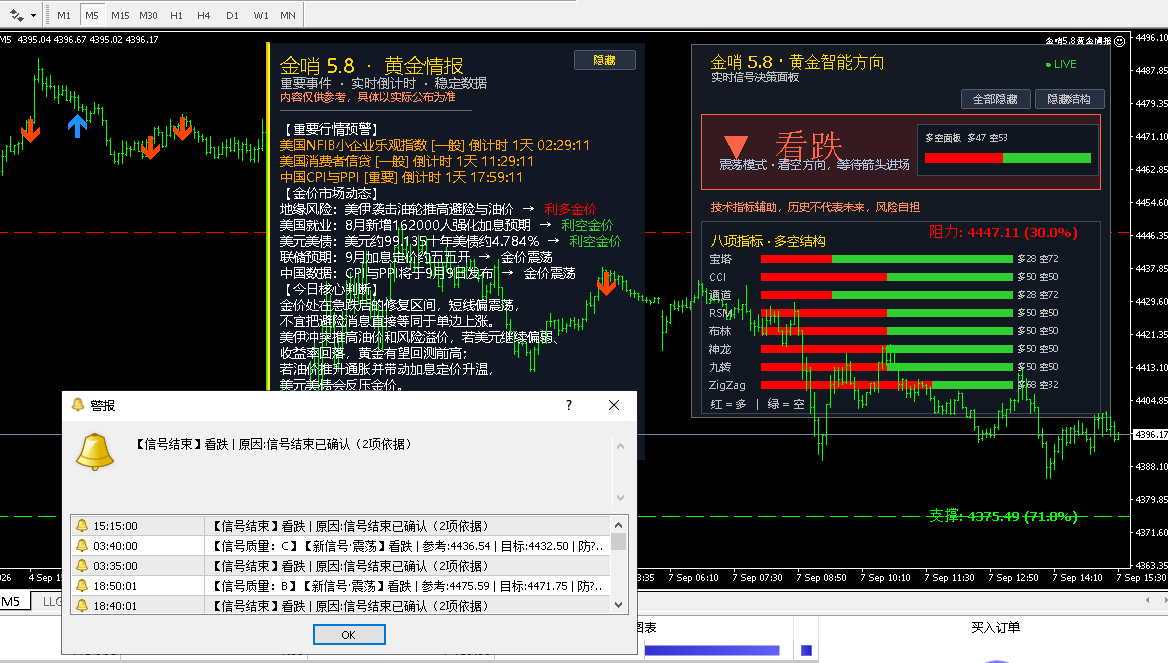Switch chart to M1 timeframe
This screenshot has height=663, width=1168.
(x=64, y=15)
